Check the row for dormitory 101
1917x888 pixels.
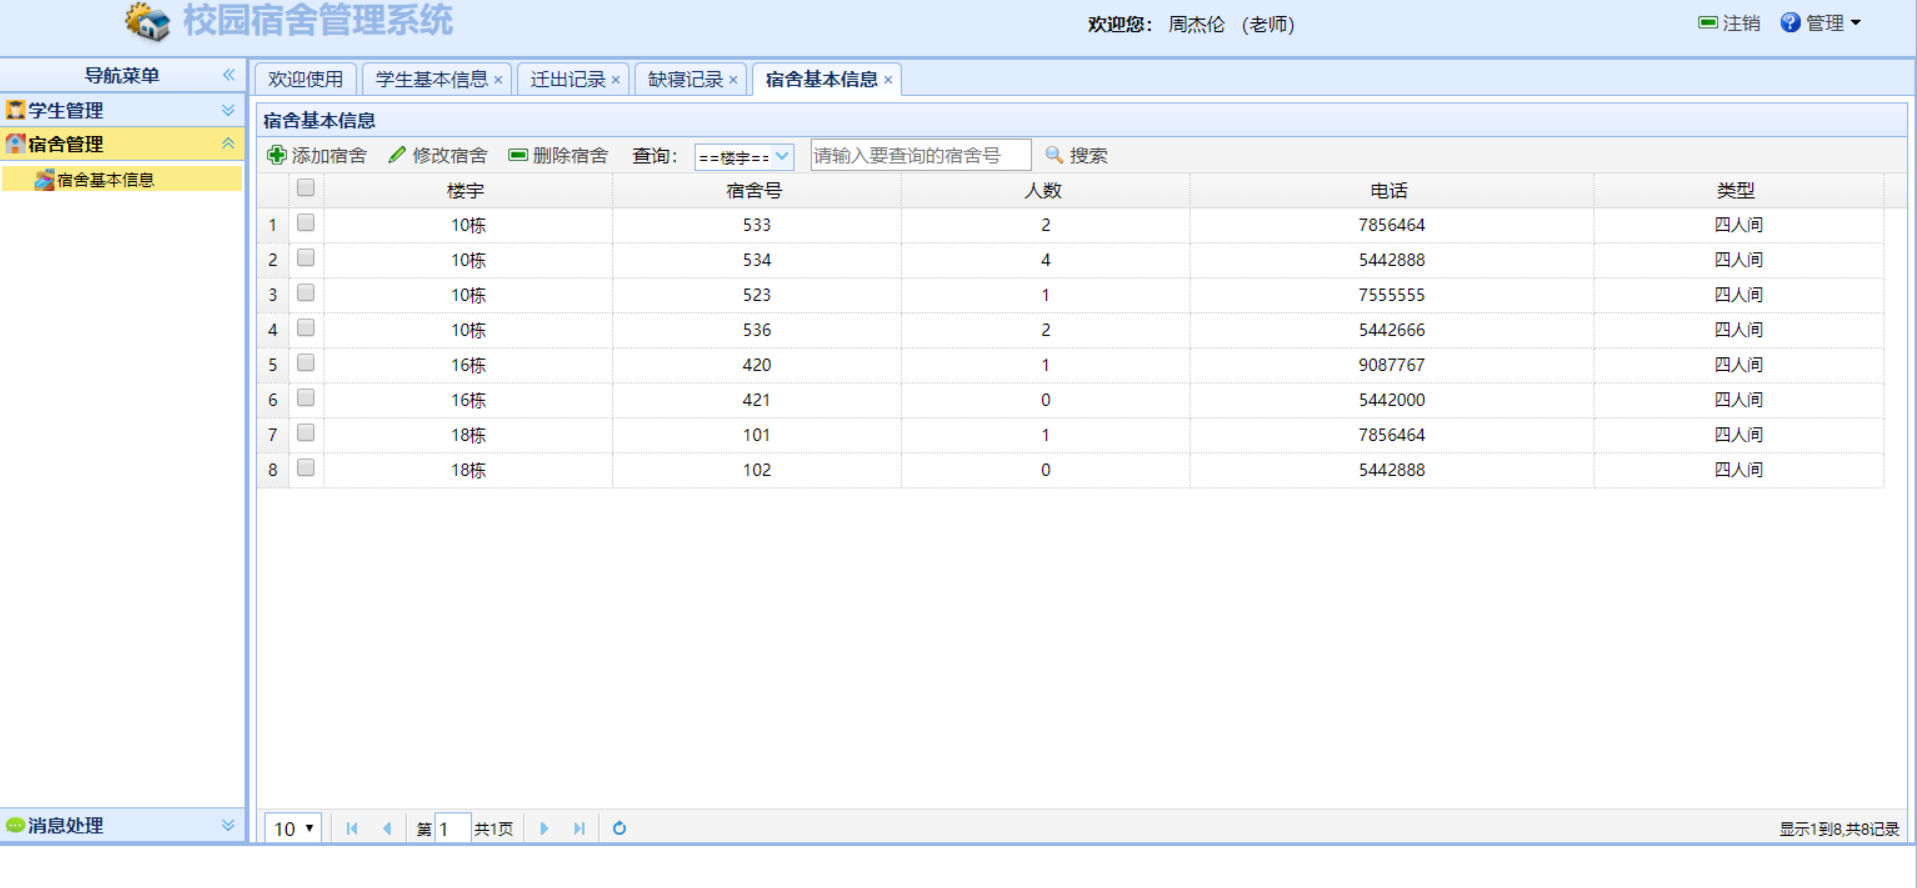(x=306, y=433)
